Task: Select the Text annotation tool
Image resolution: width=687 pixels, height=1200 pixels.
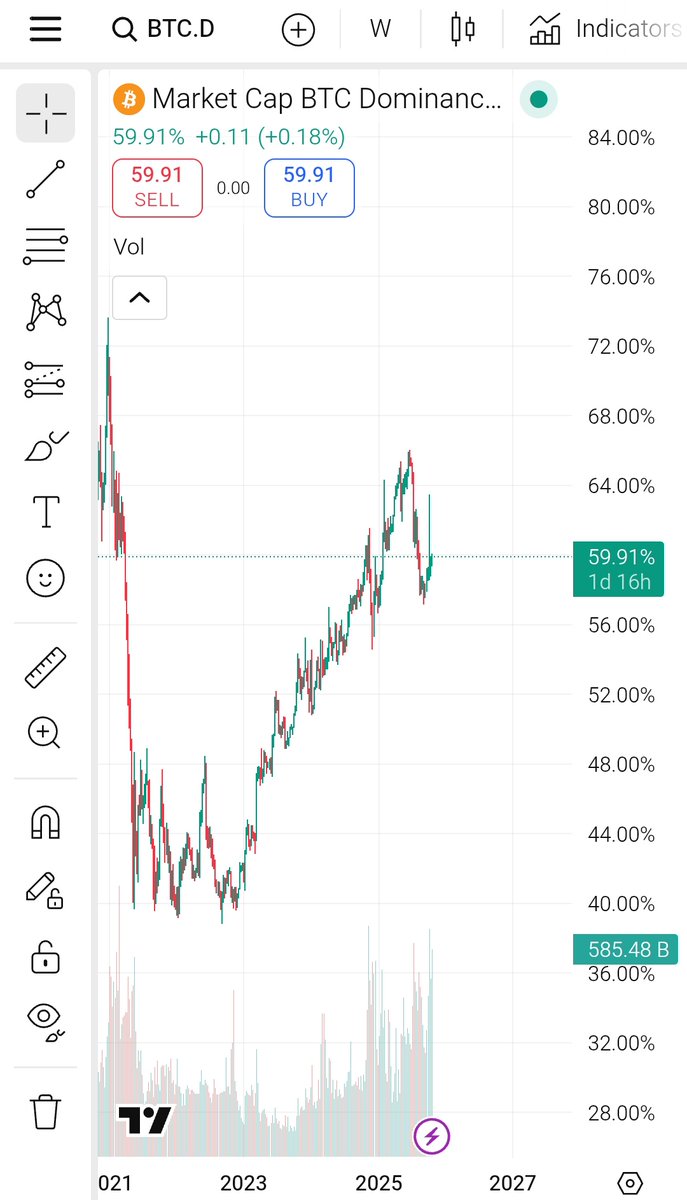Action: [46, 511]
